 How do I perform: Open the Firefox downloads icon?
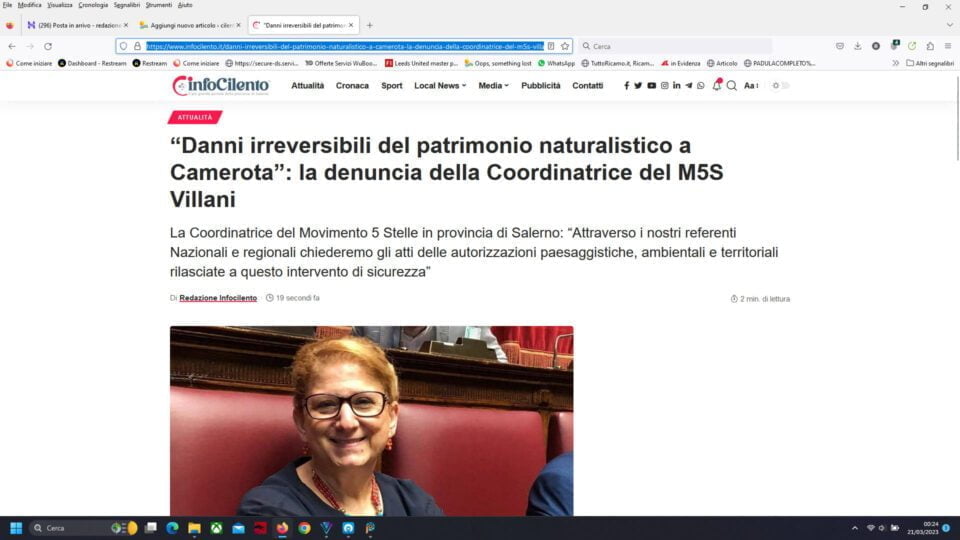(858, 46)
